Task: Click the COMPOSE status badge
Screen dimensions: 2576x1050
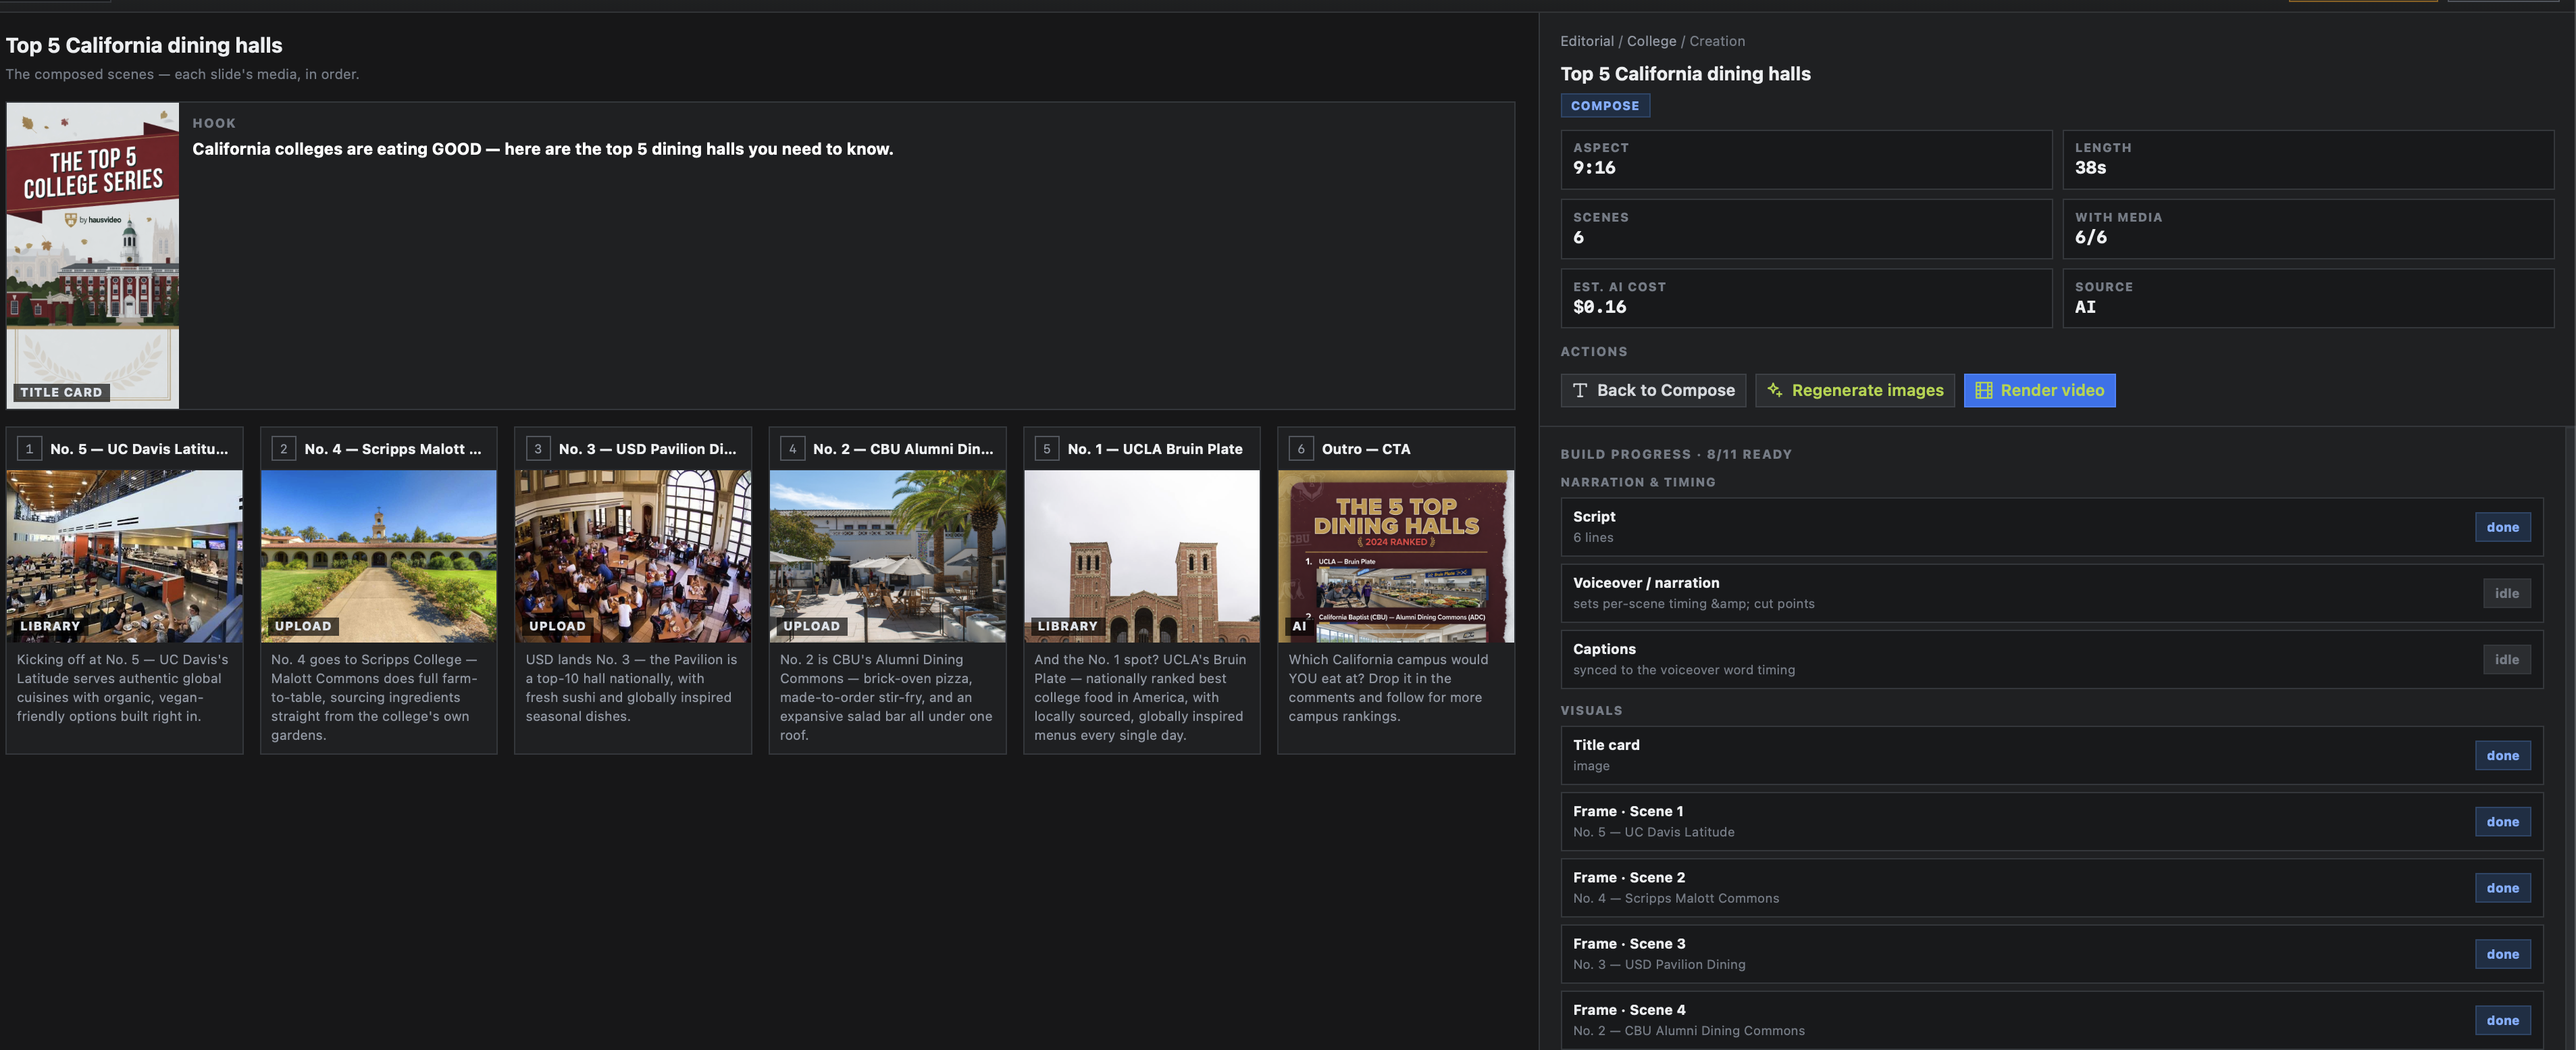Action: coord(1604,106)
